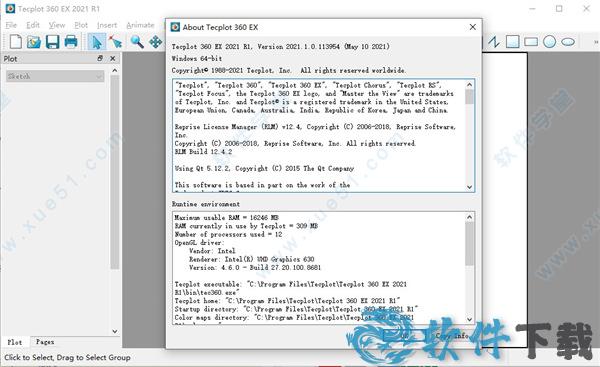
Task: Open the Edit menu
Action: pos(33,25)
